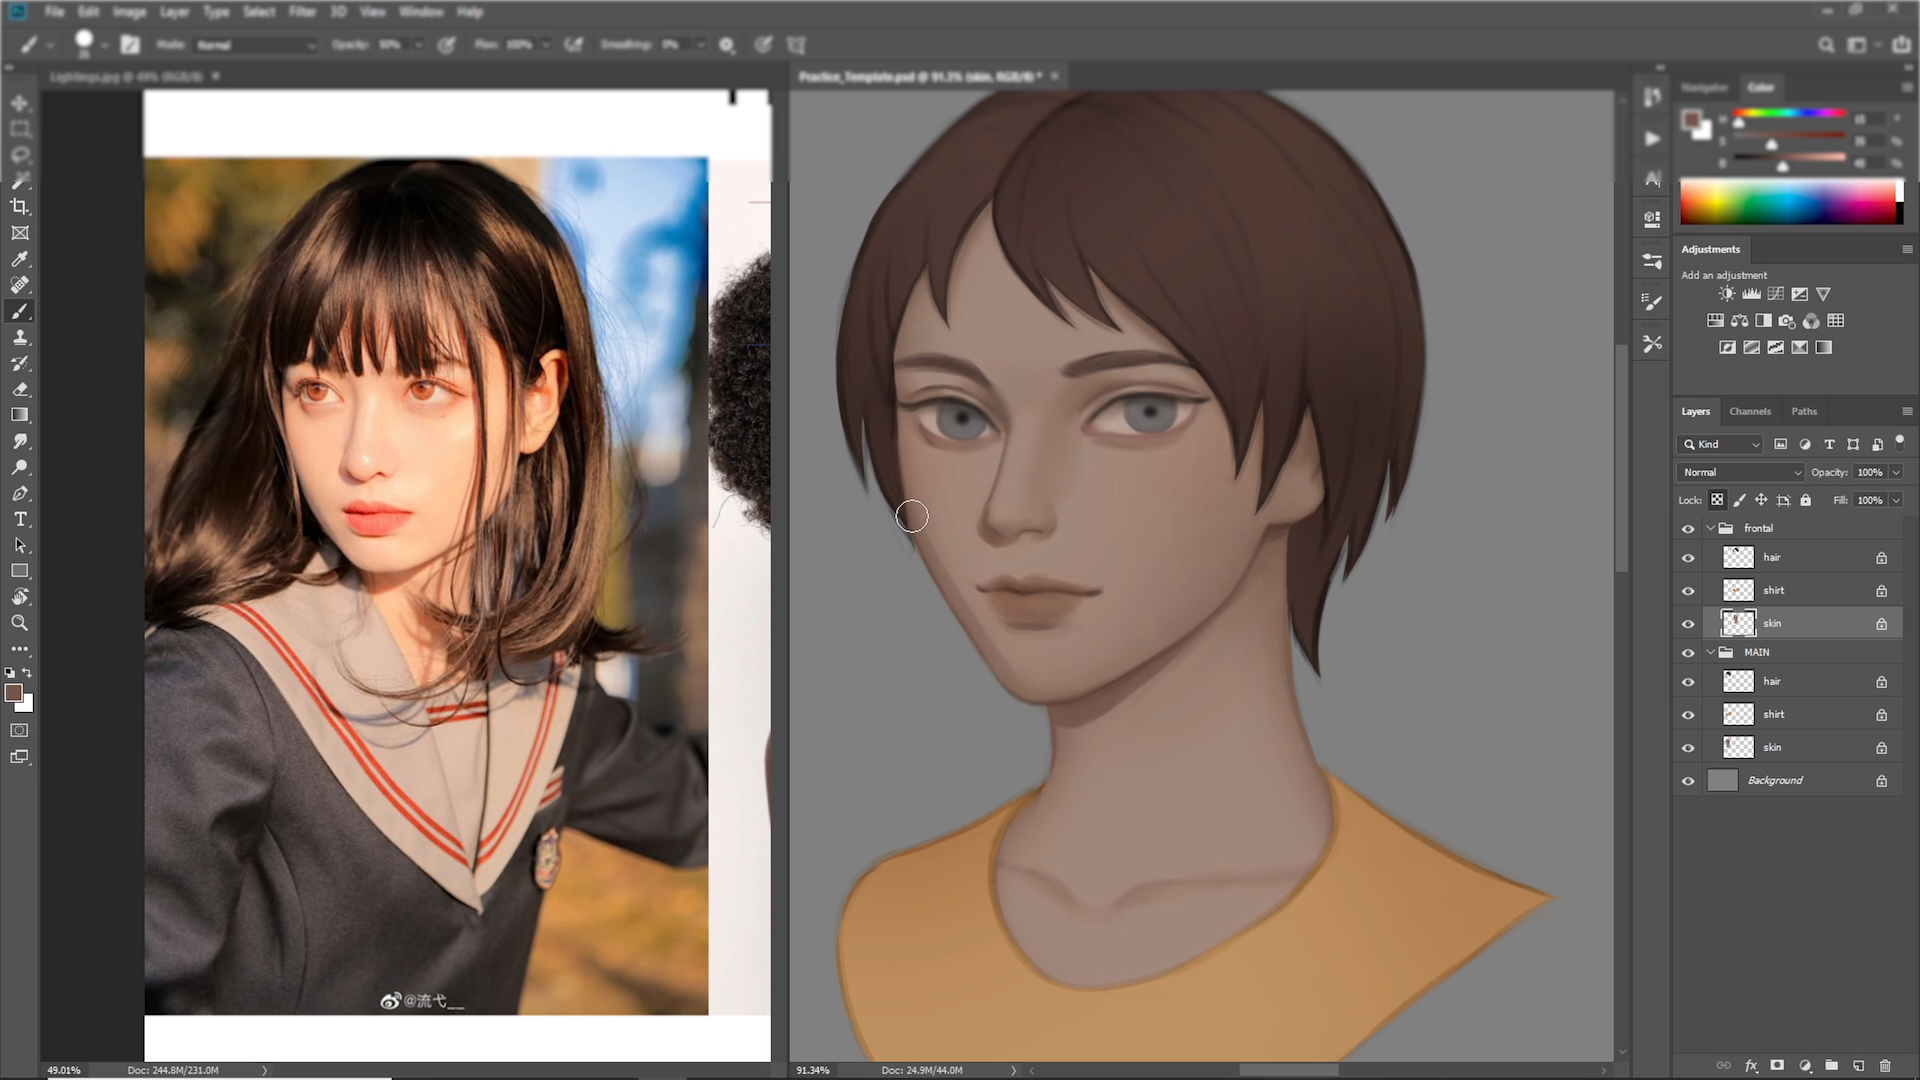Select the Crop tool
The width and height of the screenshot is (1920, 1080).
tap(19, 207)
